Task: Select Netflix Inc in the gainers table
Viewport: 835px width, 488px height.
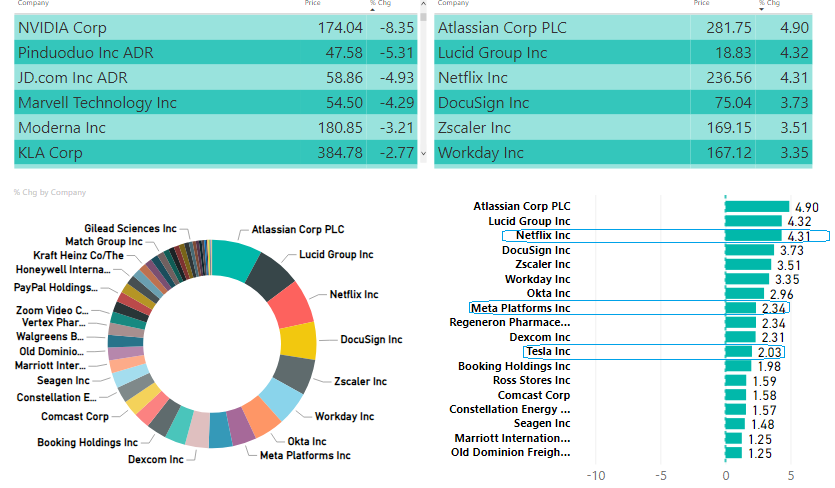Action: click(473, 78)
